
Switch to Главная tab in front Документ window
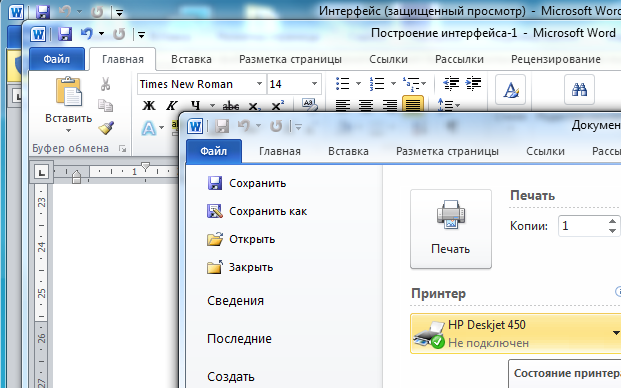click(x=280, y=151)
